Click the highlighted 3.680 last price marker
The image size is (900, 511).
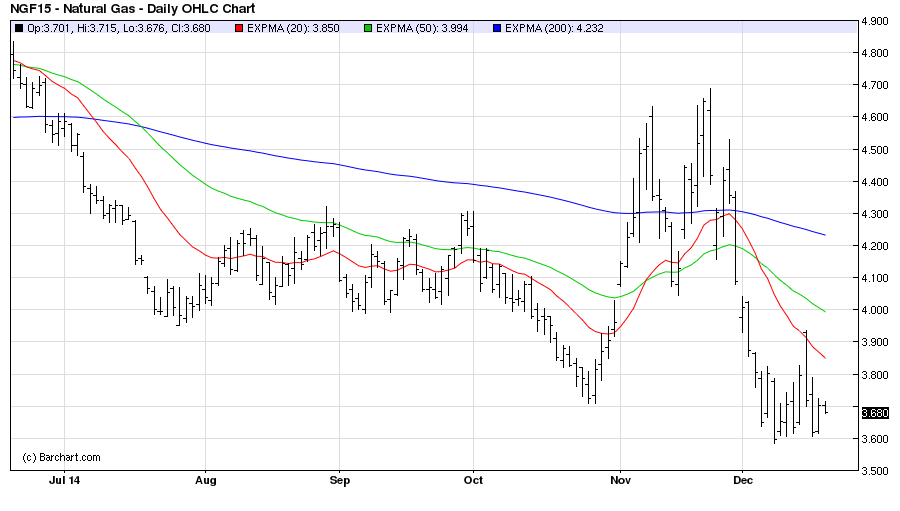[x=875, y=413]
